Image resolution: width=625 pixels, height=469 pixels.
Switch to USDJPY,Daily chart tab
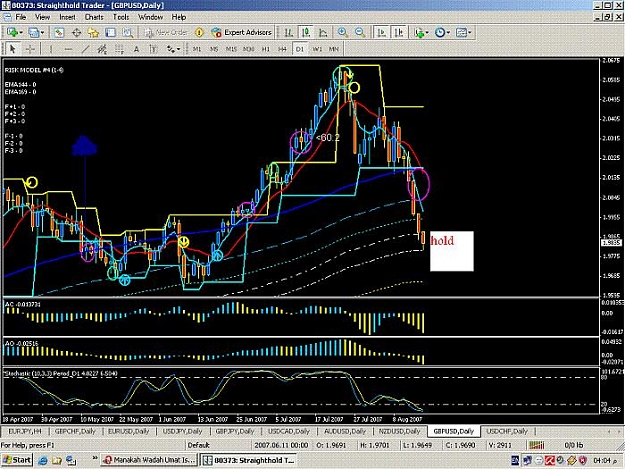182,431
